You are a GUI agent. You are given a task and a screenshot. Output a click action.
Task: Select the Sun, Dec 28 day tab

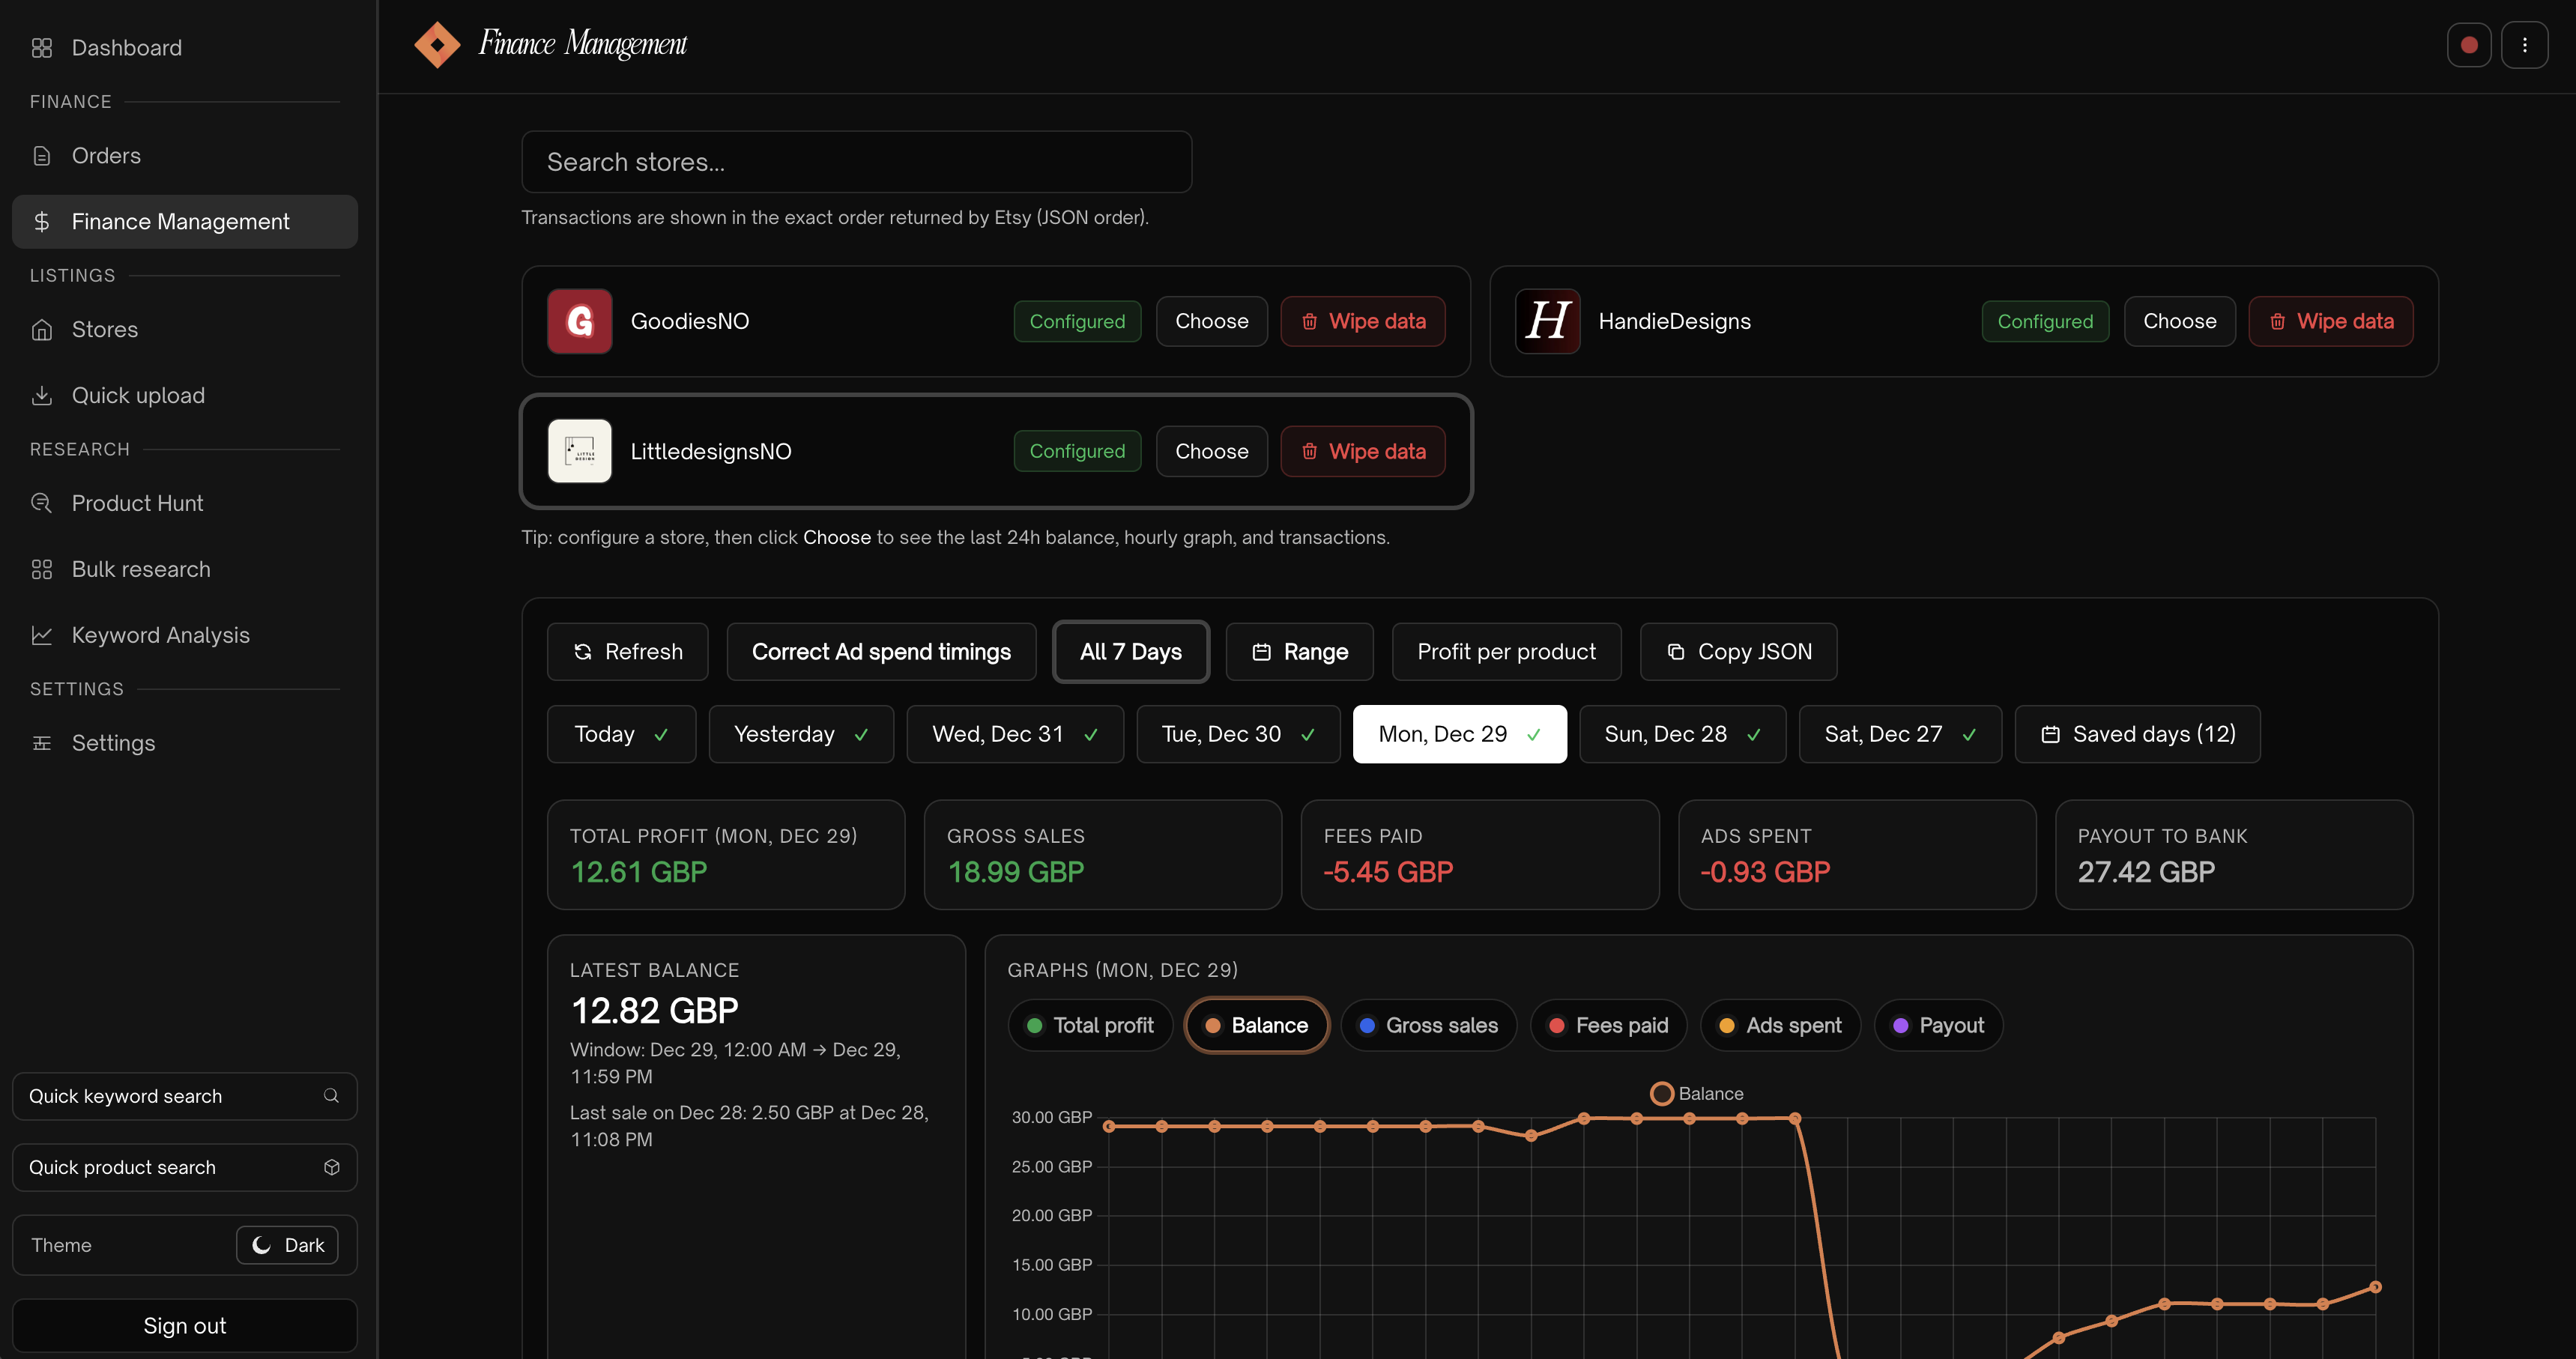1681,733
